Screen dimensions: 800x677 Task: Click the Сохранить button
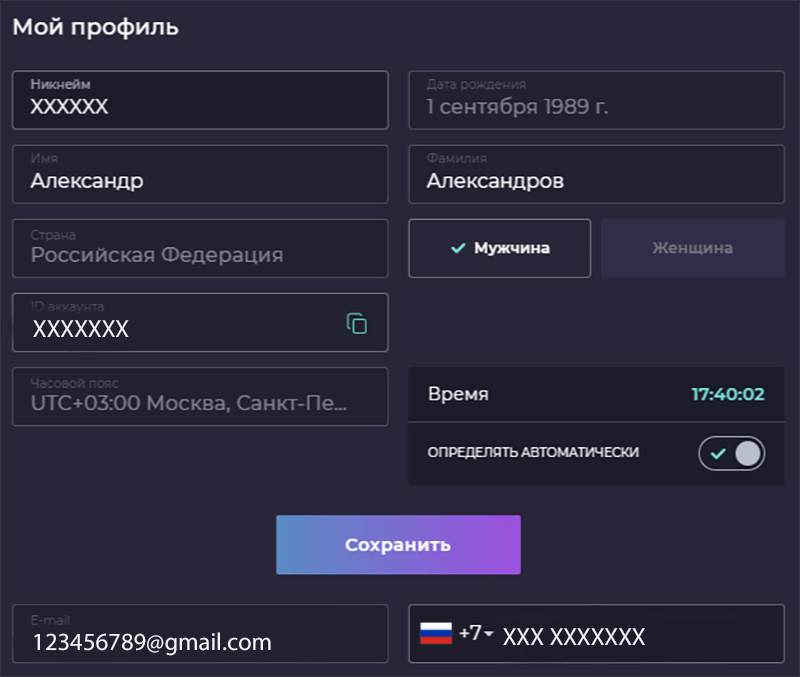398,544
